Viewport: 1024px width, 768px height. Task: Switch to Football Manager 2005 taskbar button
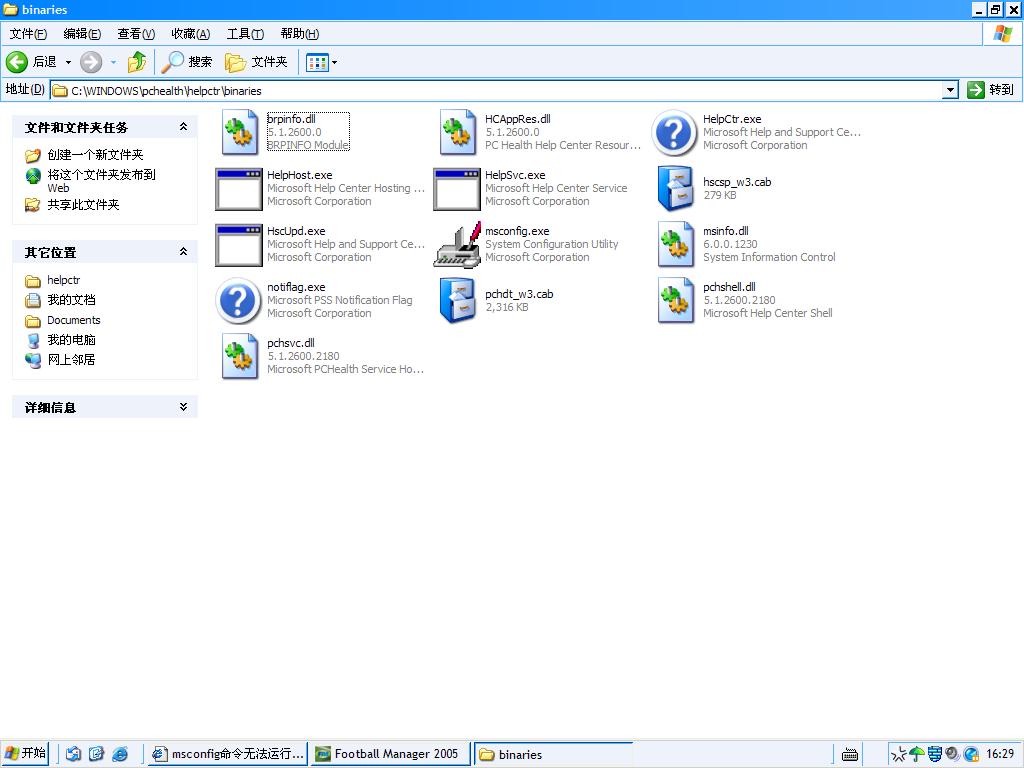(x=389, y=754)
